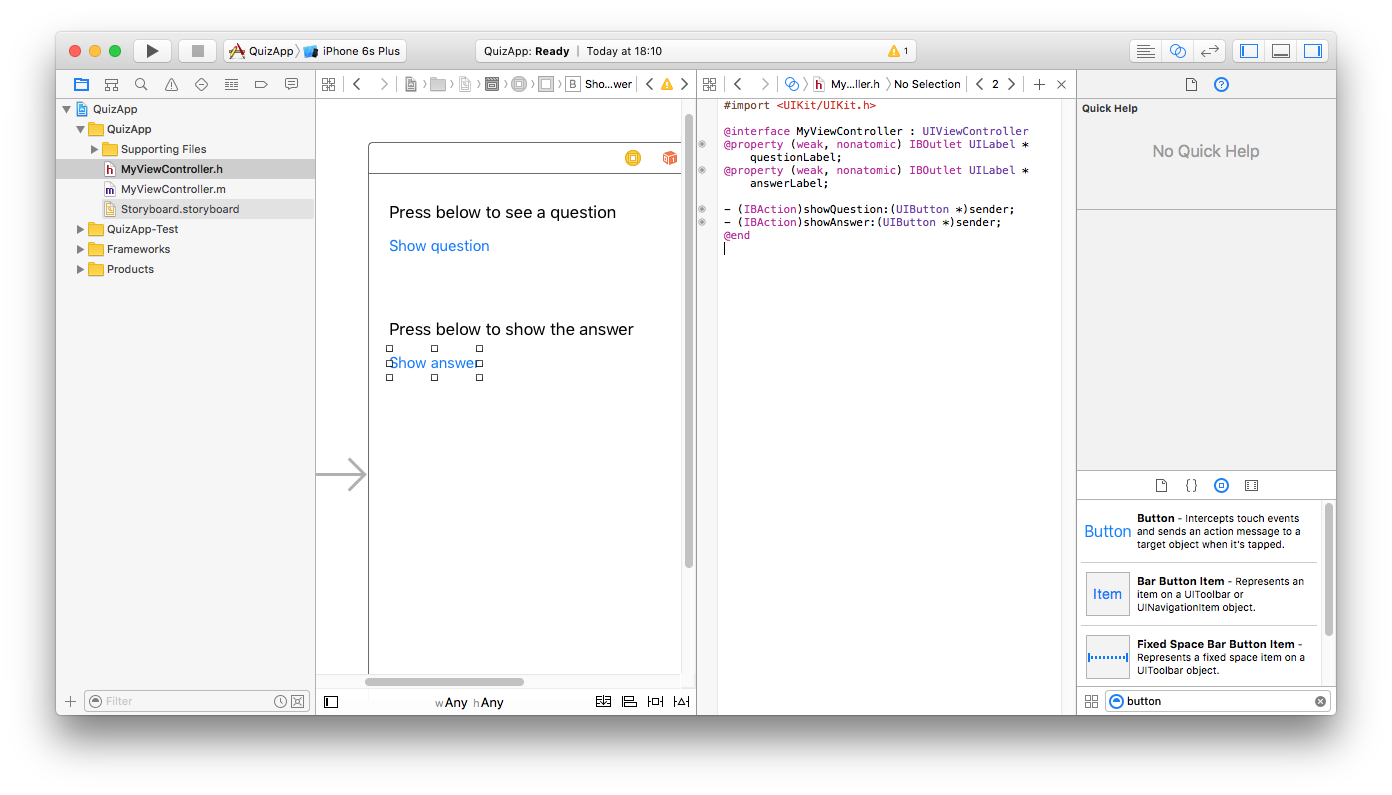Toggle the Debug area visibility

[1281, 51]
